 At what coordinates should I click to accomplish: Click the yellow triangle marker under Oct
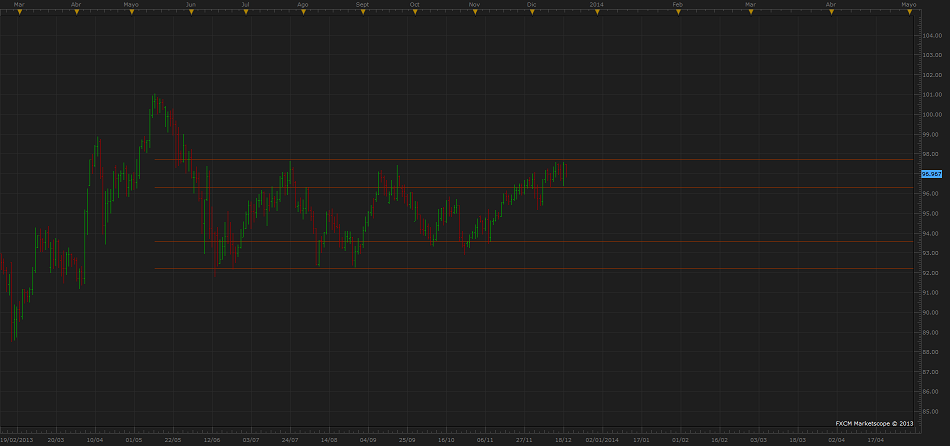pos(415,12)
